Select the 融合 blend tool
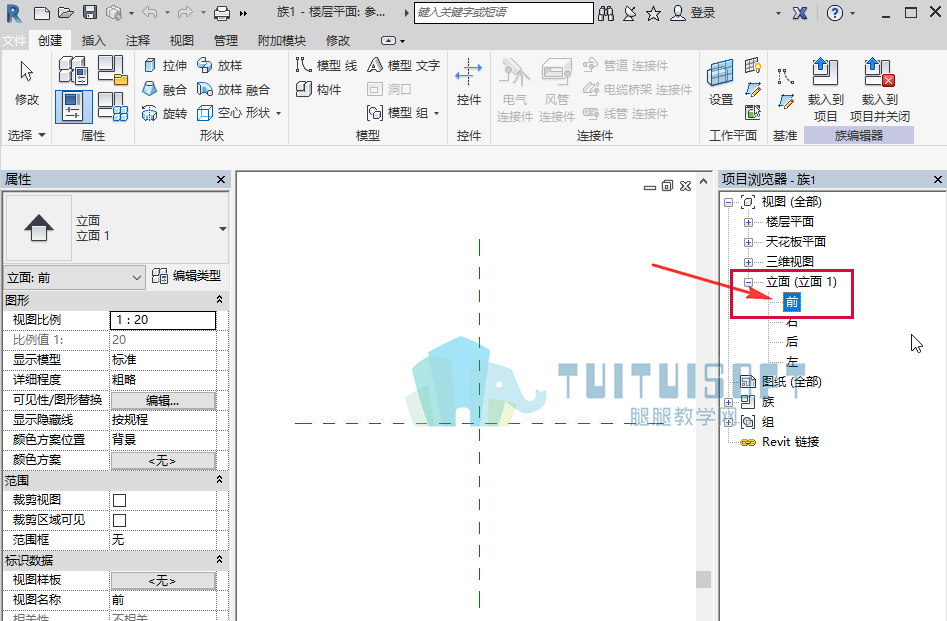The width and height of the screenshot is (947, 621). tap(165, 89)
